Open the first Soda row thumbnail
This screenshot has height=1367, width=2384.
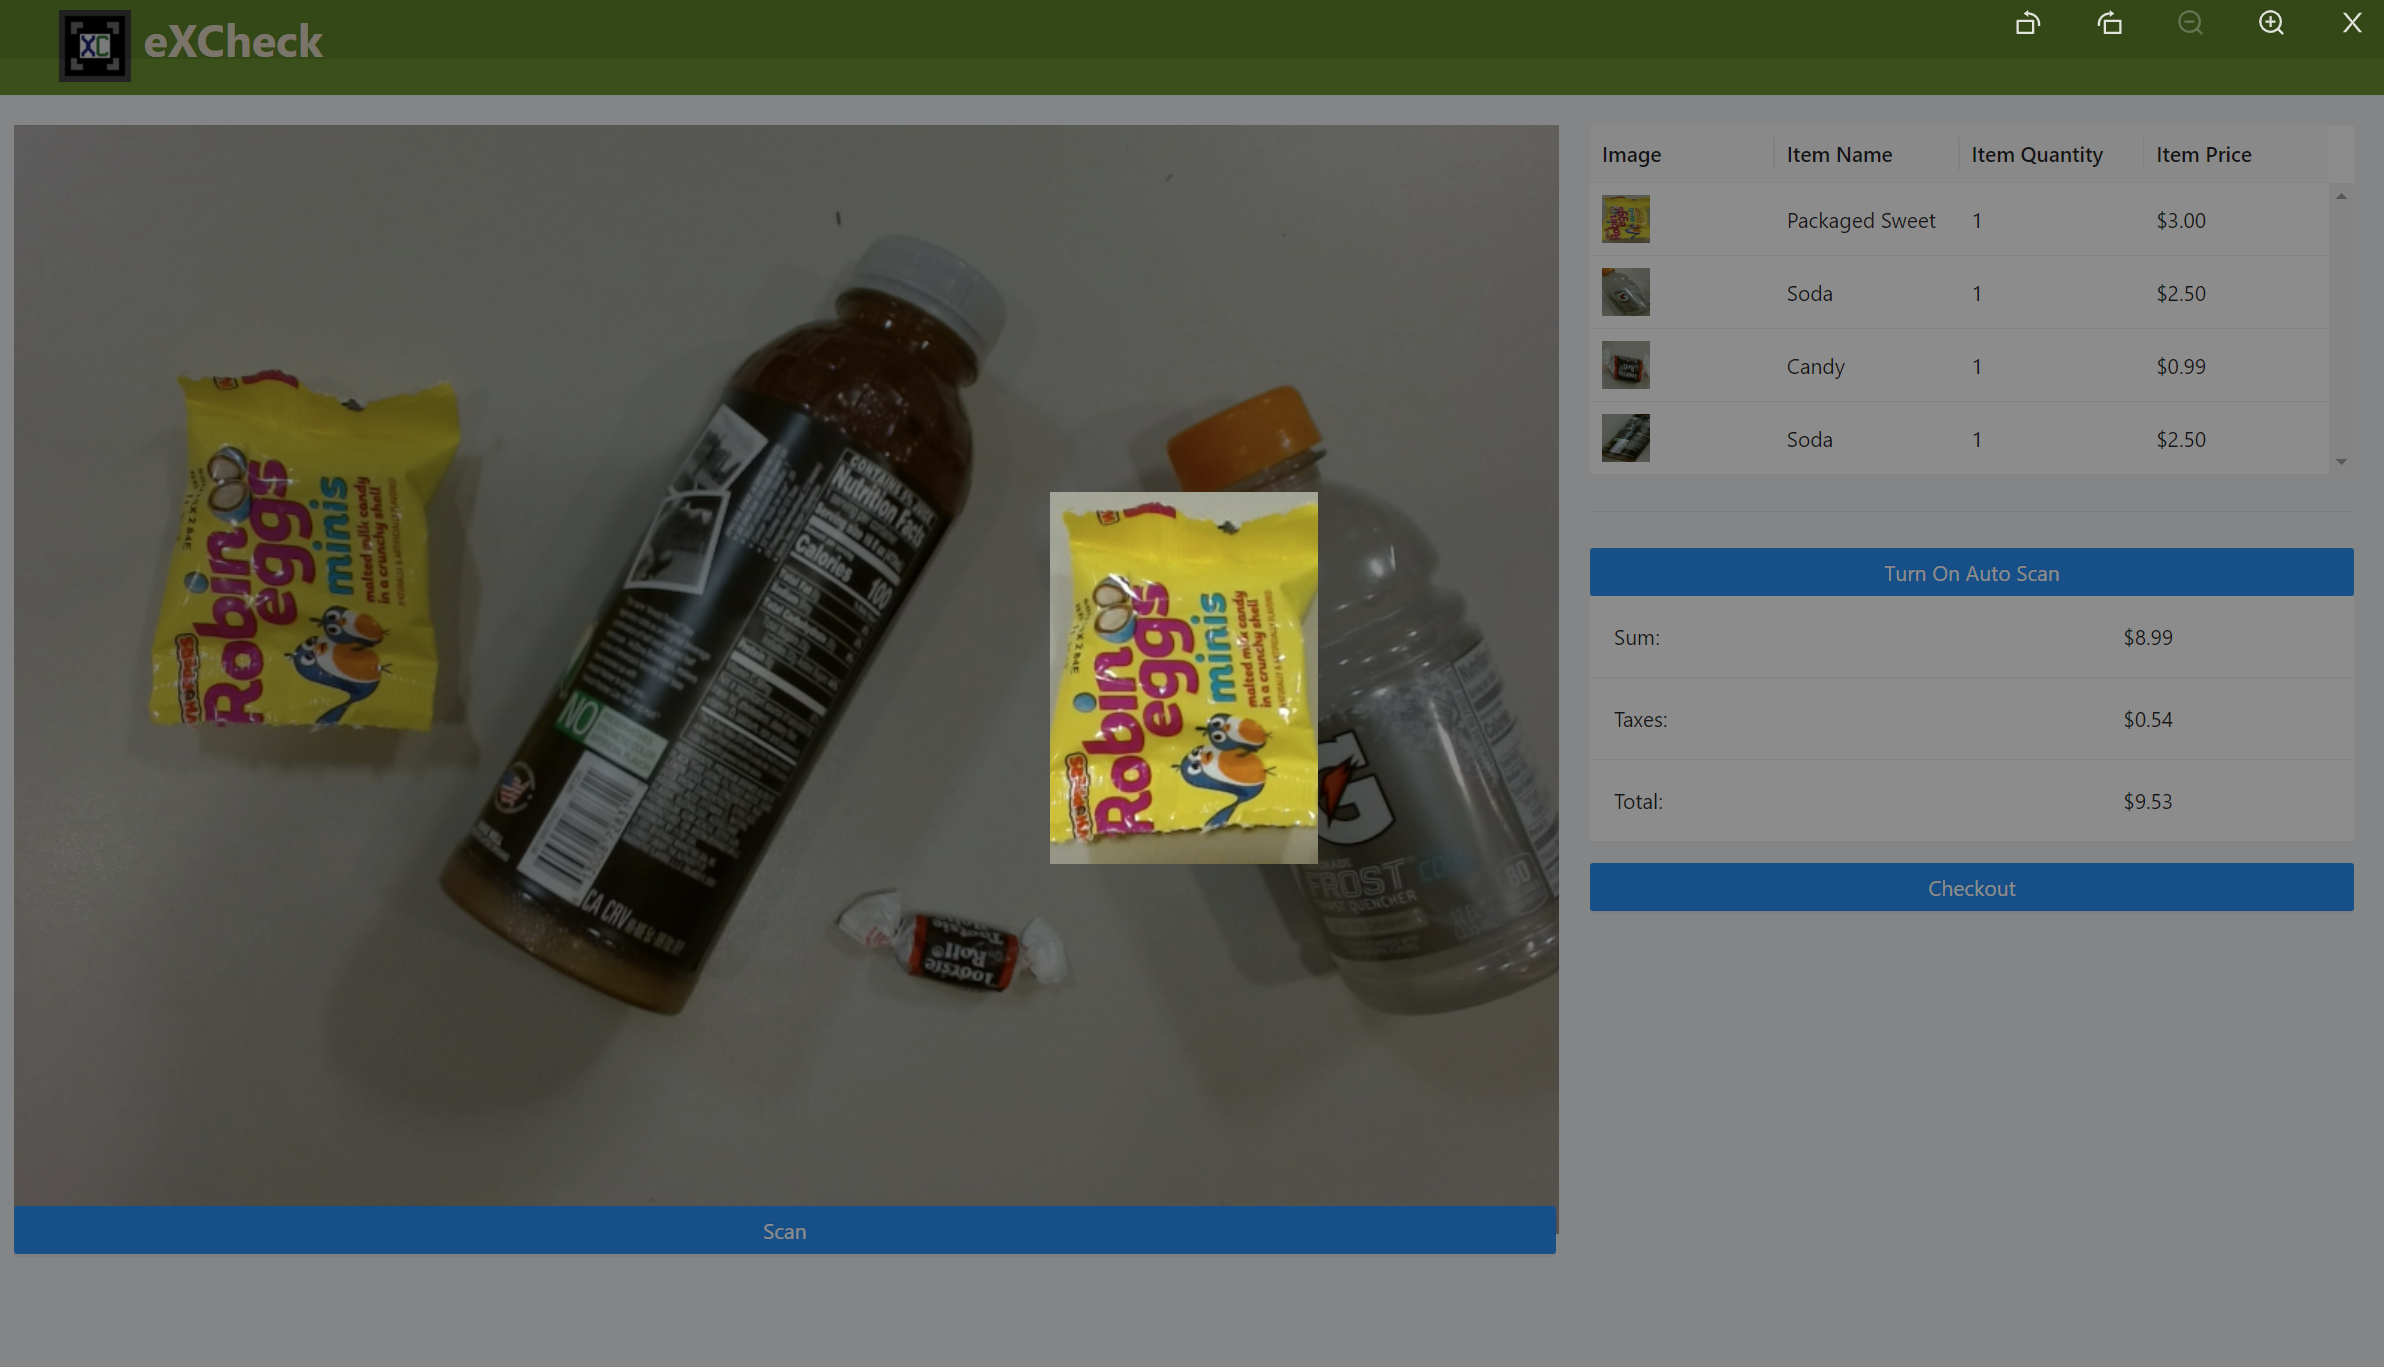click(1625, 292)
